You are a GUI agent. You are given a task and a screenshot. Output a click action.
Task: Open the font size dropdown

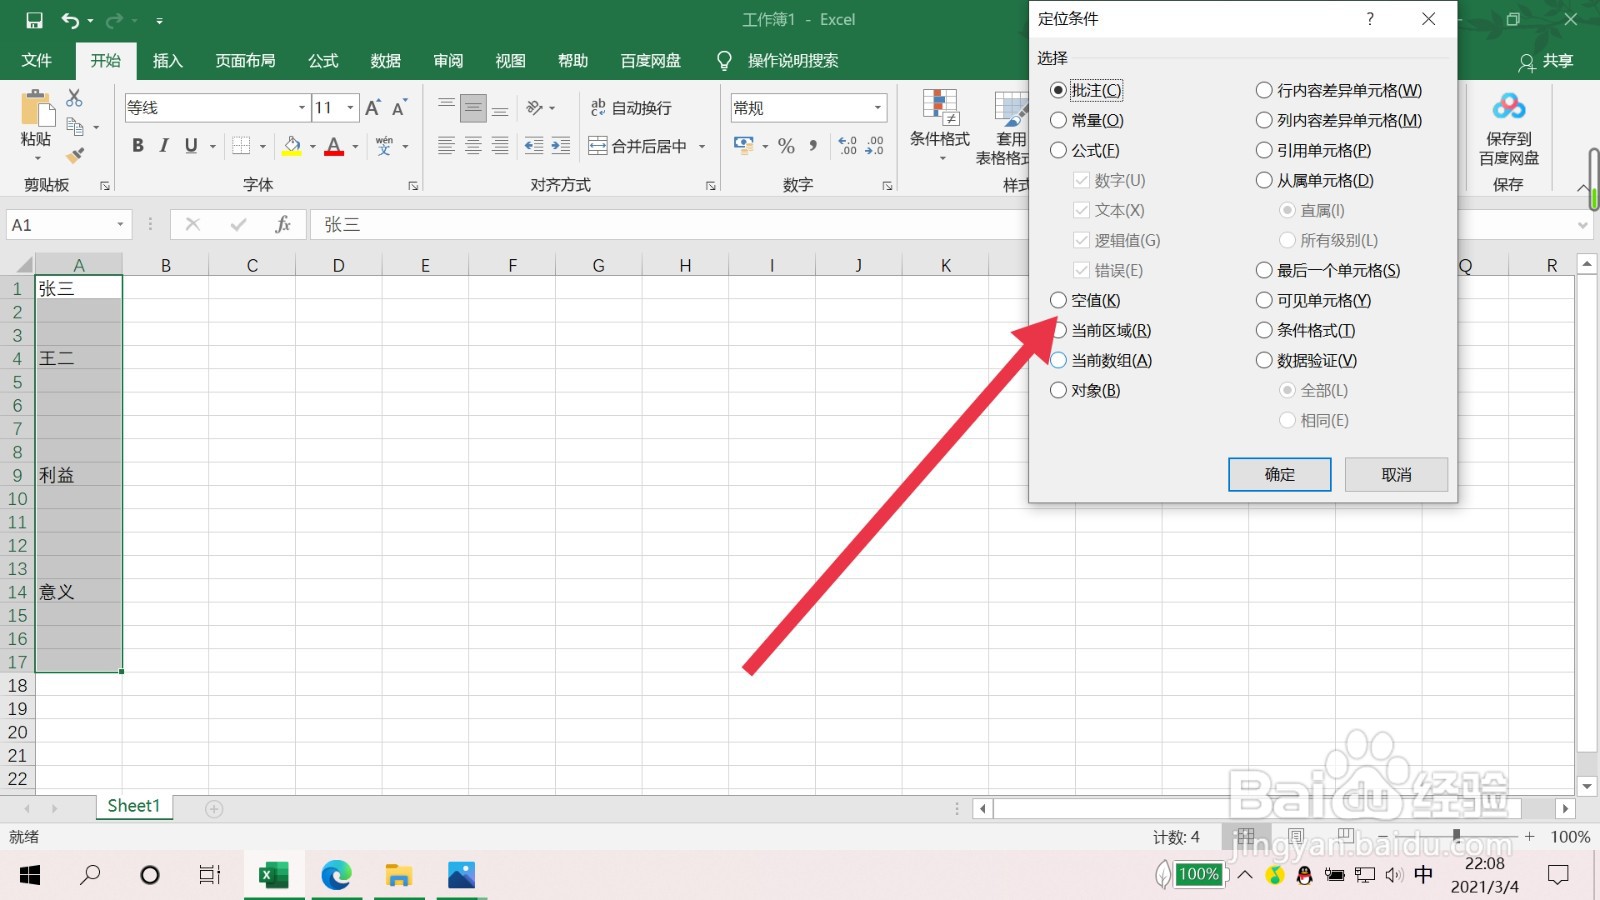tap(350, 108)
